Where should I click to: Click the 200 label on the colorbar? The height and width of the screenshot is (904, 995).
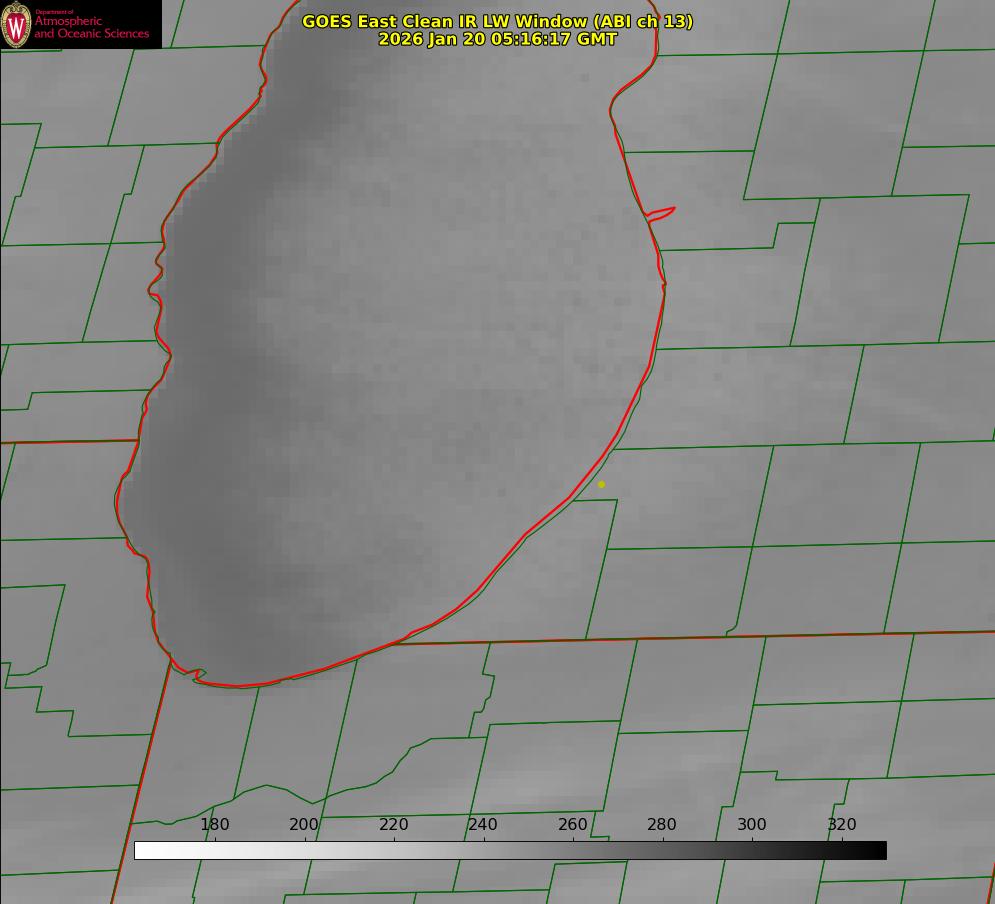tap(304, 824)
